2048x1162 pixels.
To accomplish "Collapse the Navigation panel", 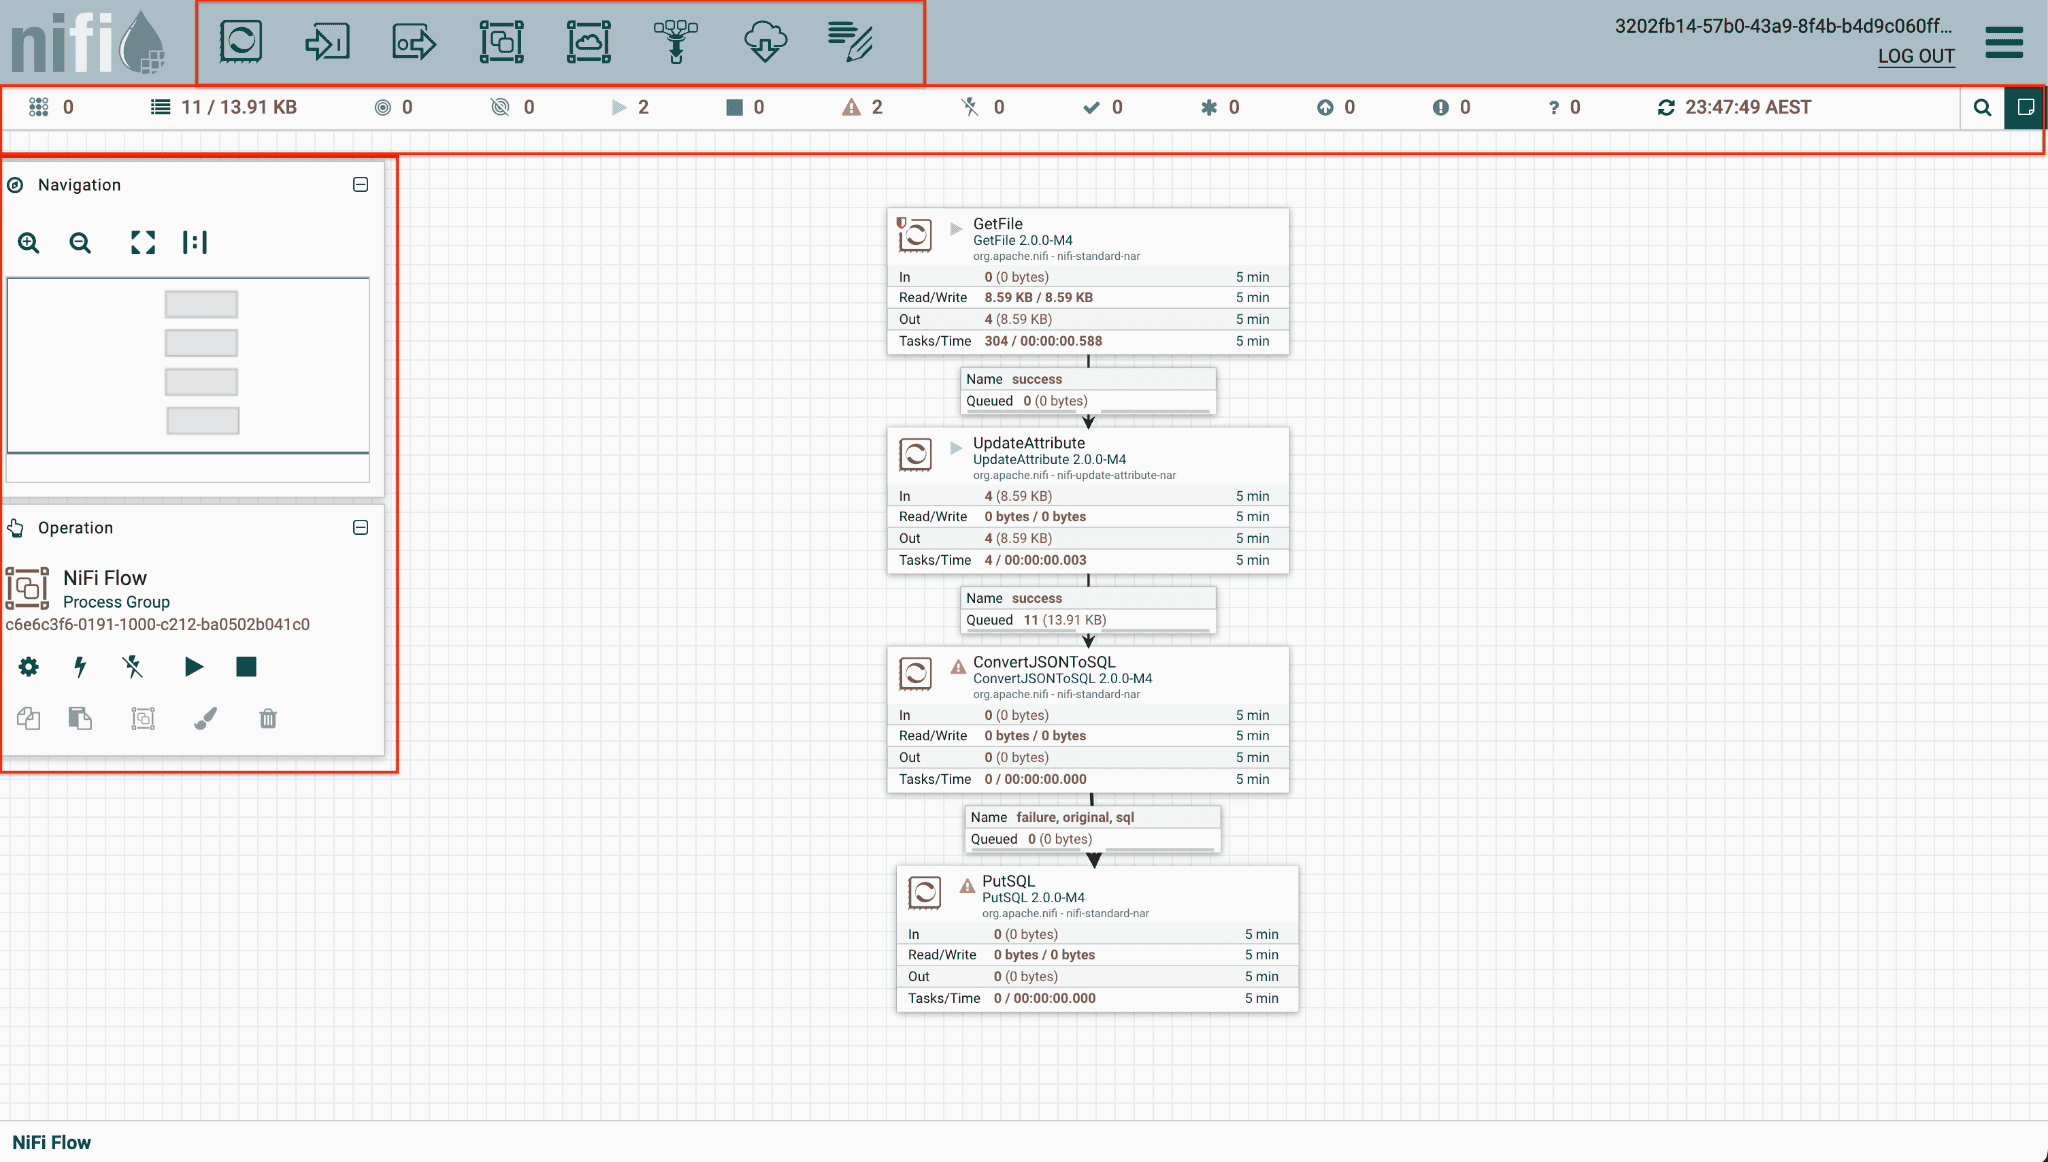I will [x=361, y=184].
